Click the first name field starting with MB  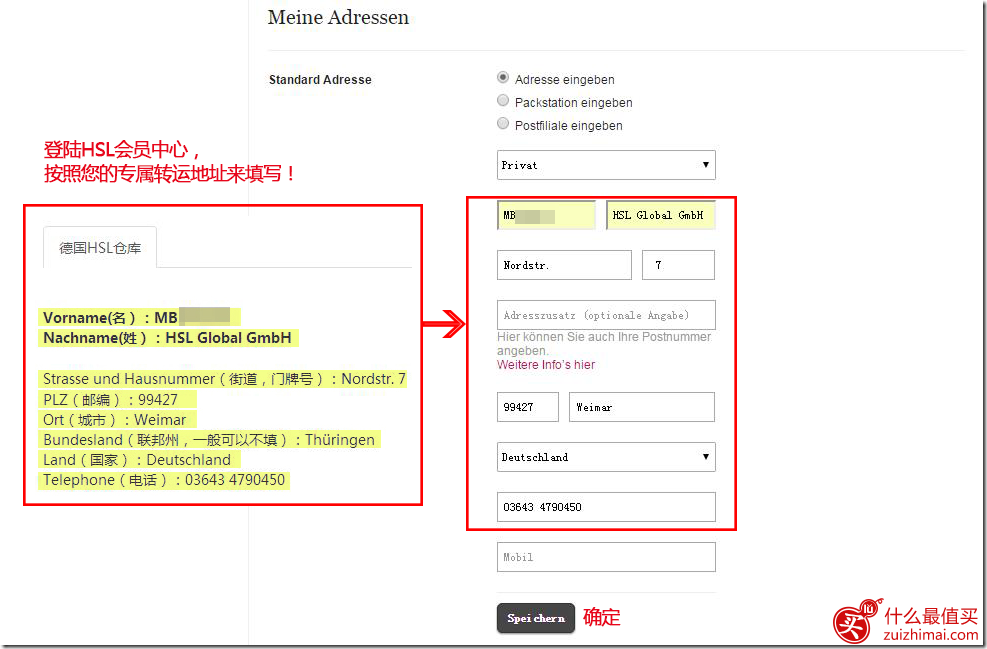tap(546, 215)
